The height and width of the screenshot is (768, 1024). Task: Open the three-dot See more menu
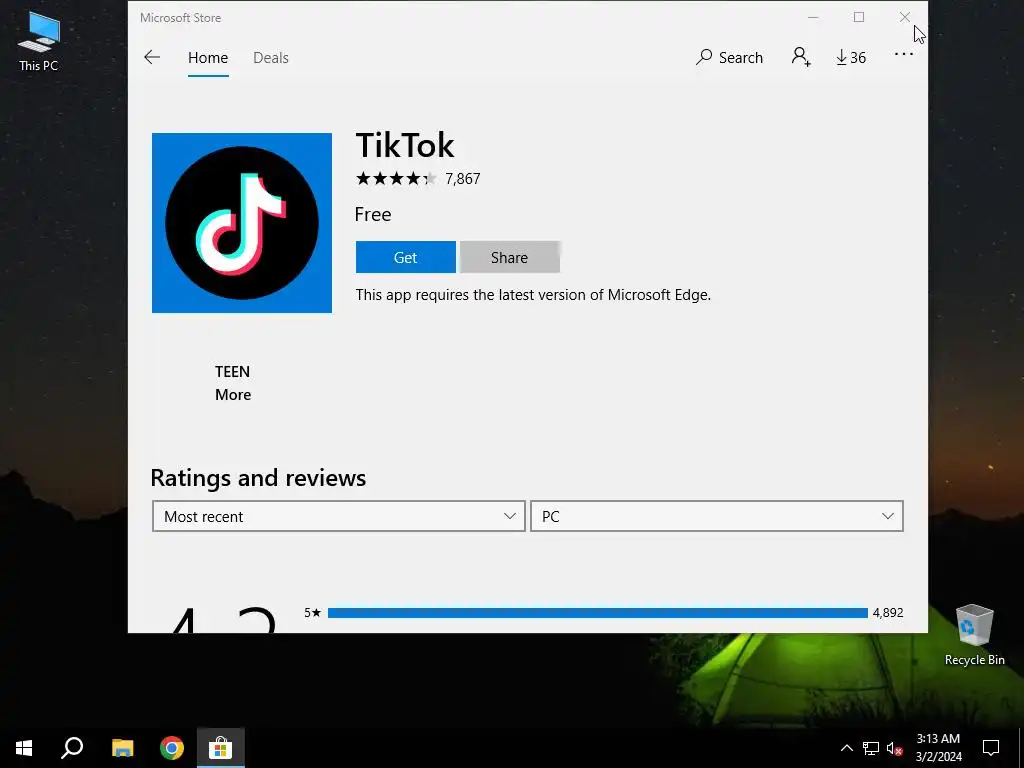(x=904, y=55)
